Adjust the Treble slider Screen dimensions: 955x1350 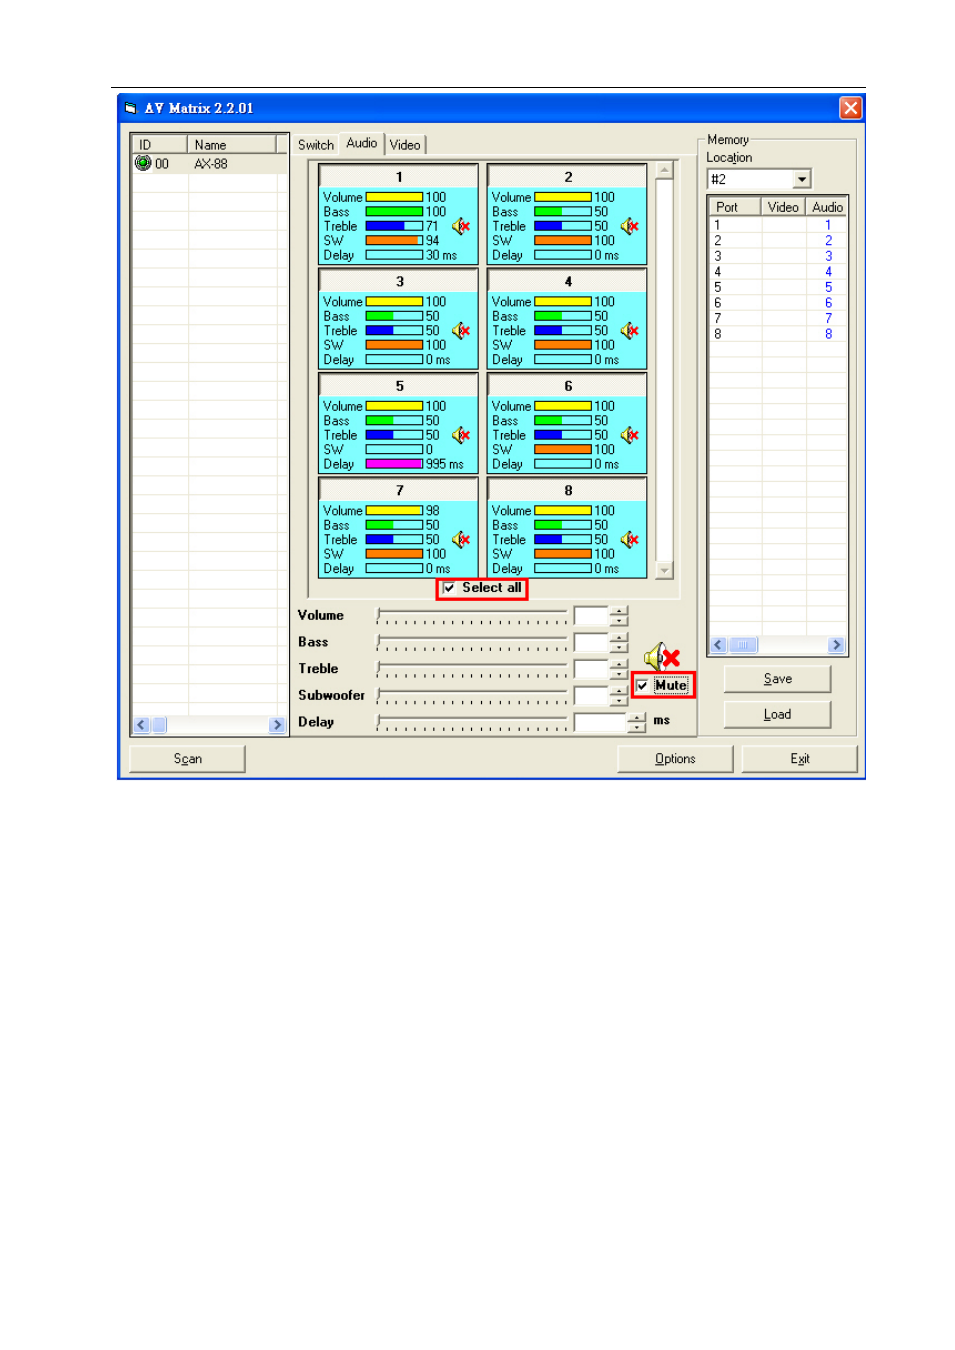pyautogui.click(x=471, y=669)
